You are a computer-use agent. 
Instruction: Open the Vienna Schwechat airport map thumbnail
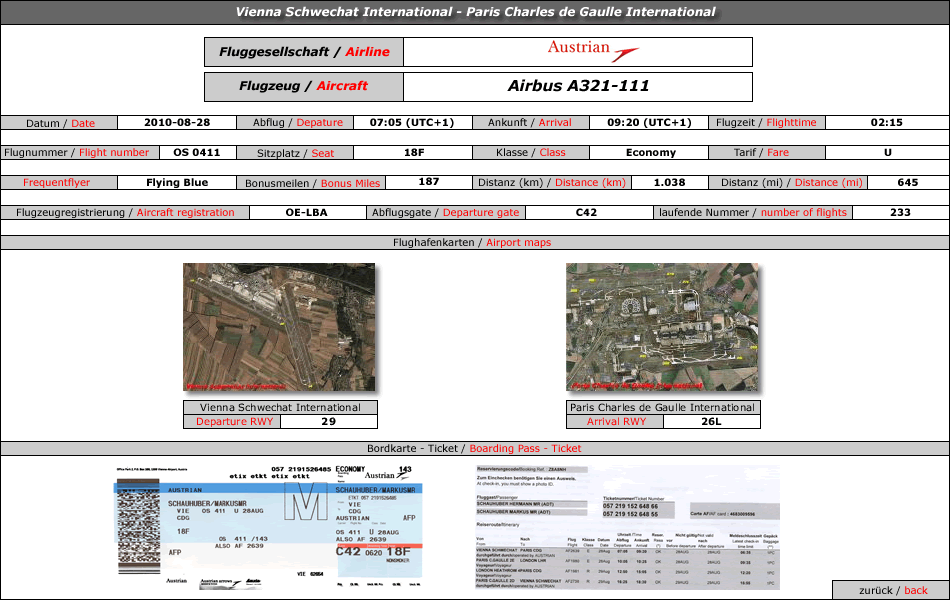pyautogui.click(x=279, y=327)
